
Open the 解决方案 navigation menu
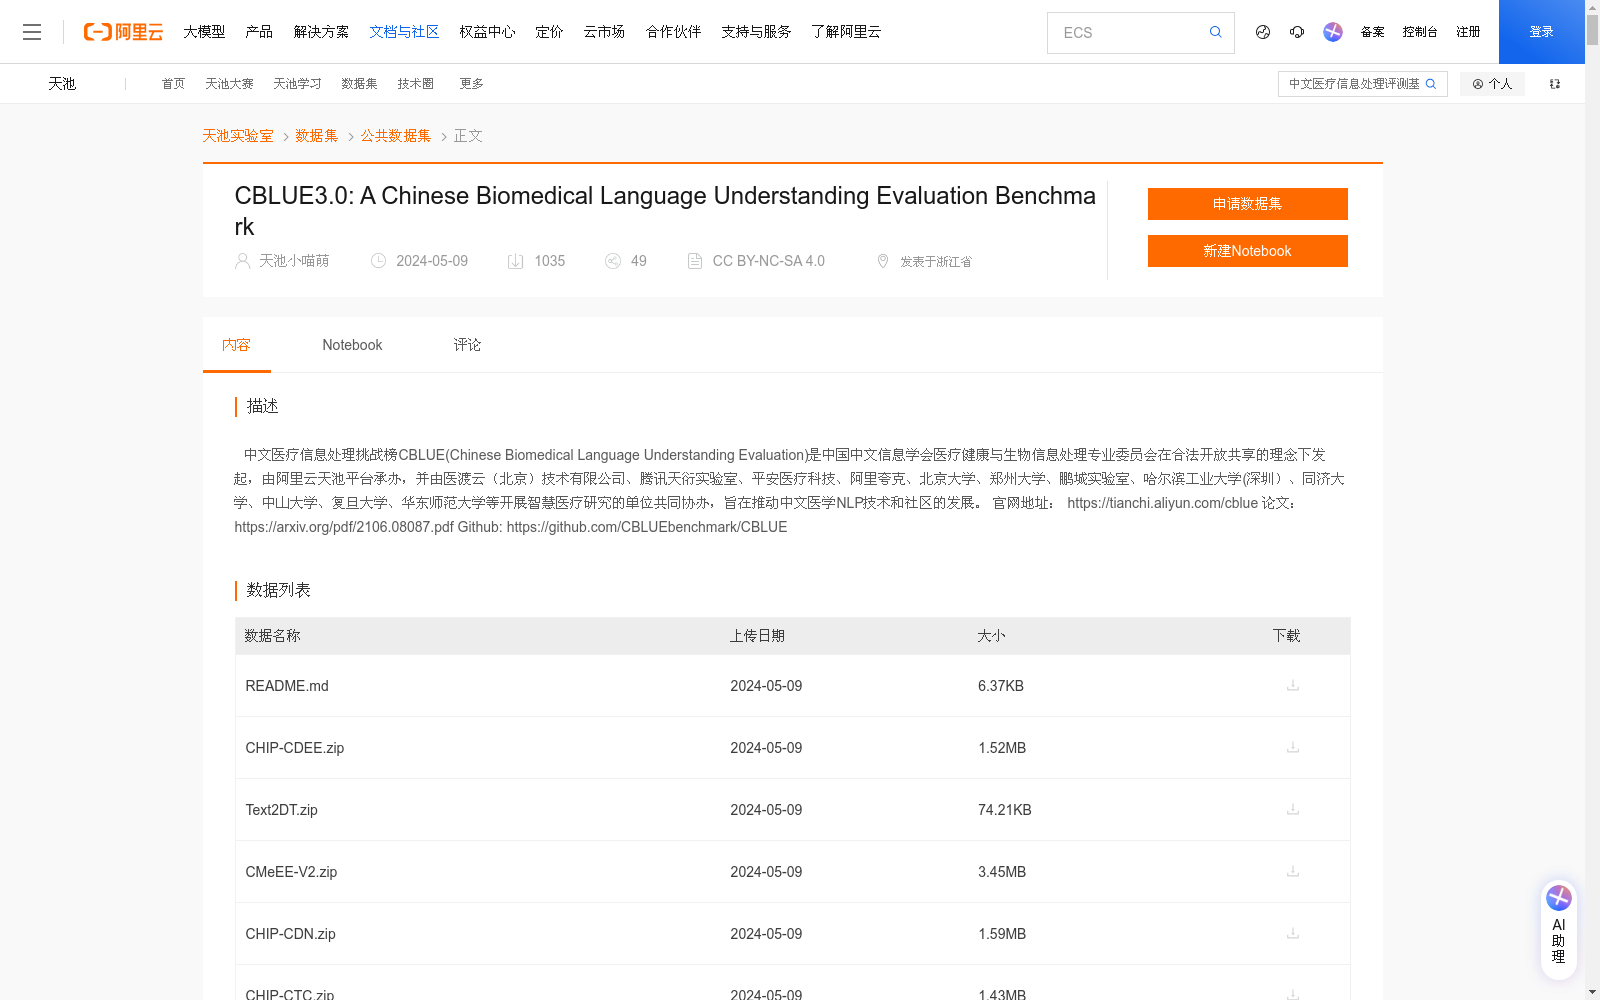[x=322, y=32]
